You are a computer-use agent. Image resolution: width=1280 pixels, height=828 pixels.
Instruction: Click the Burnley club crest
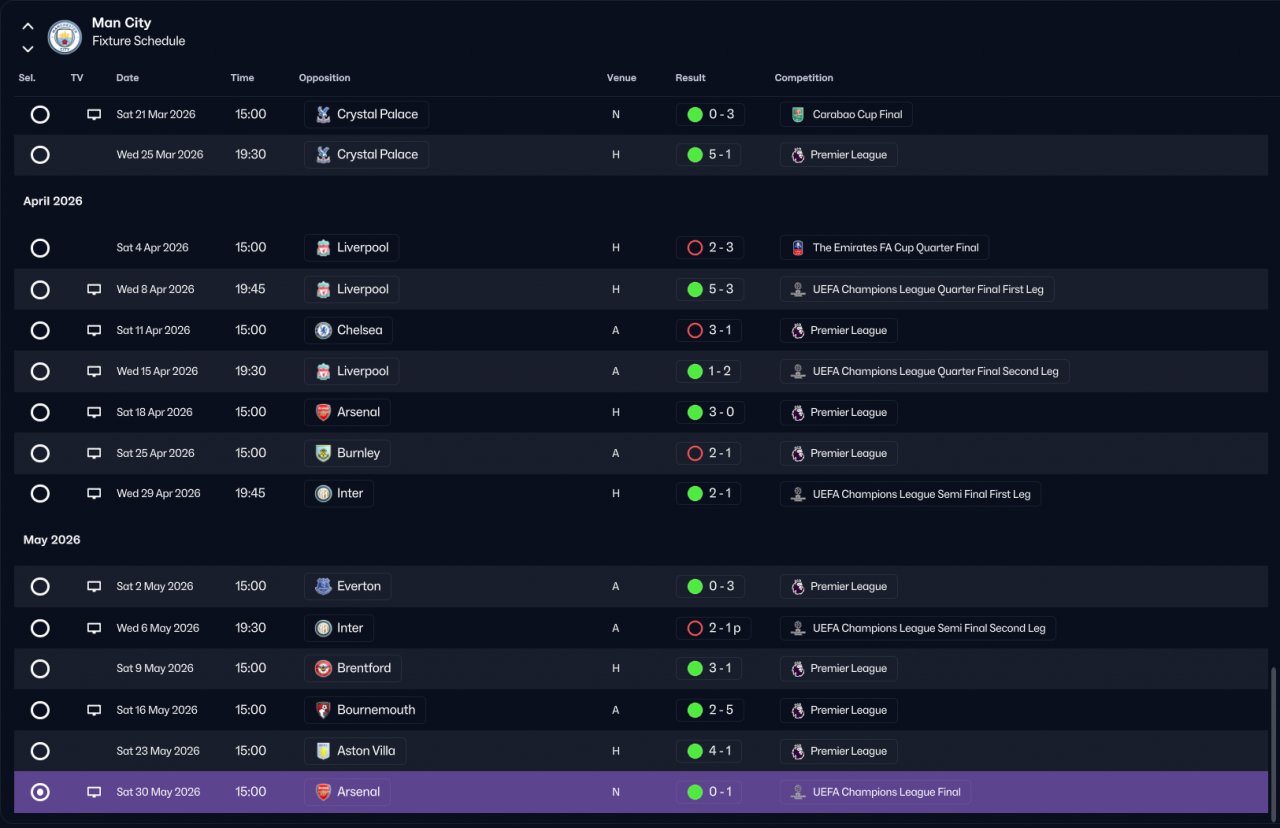[x=323, y=454]
